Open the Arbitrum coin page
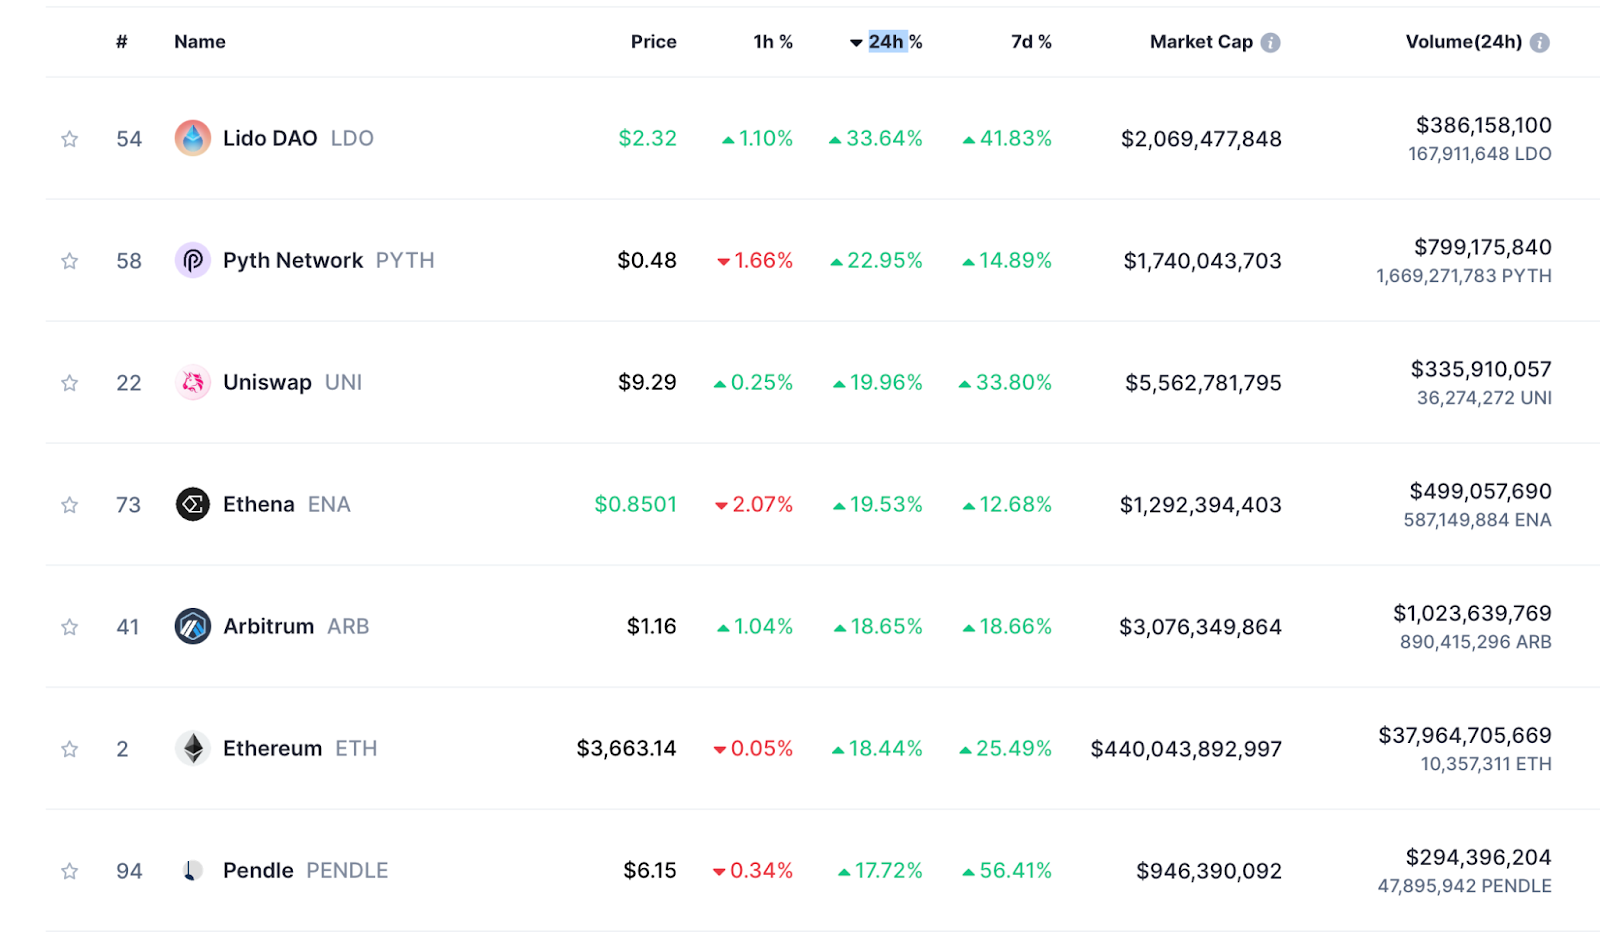The width and height of the screenshot is (1600, 943). [x=268, y=626]
